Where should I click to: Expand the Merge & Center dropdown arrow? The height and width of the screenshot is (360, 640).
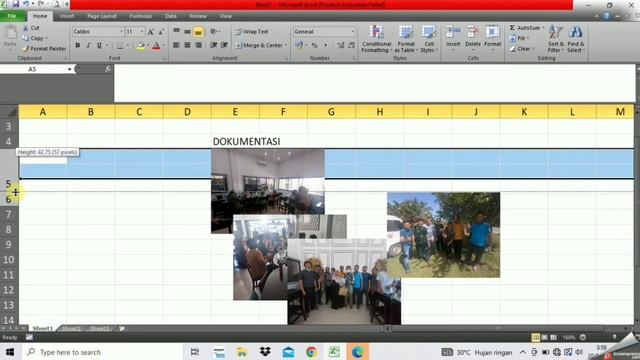coord(286,45)
